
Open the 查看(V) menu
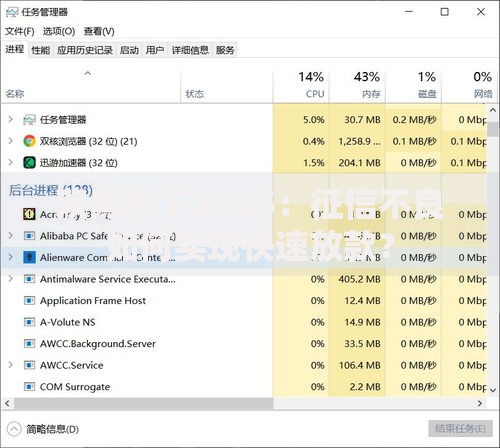[99, 31]
